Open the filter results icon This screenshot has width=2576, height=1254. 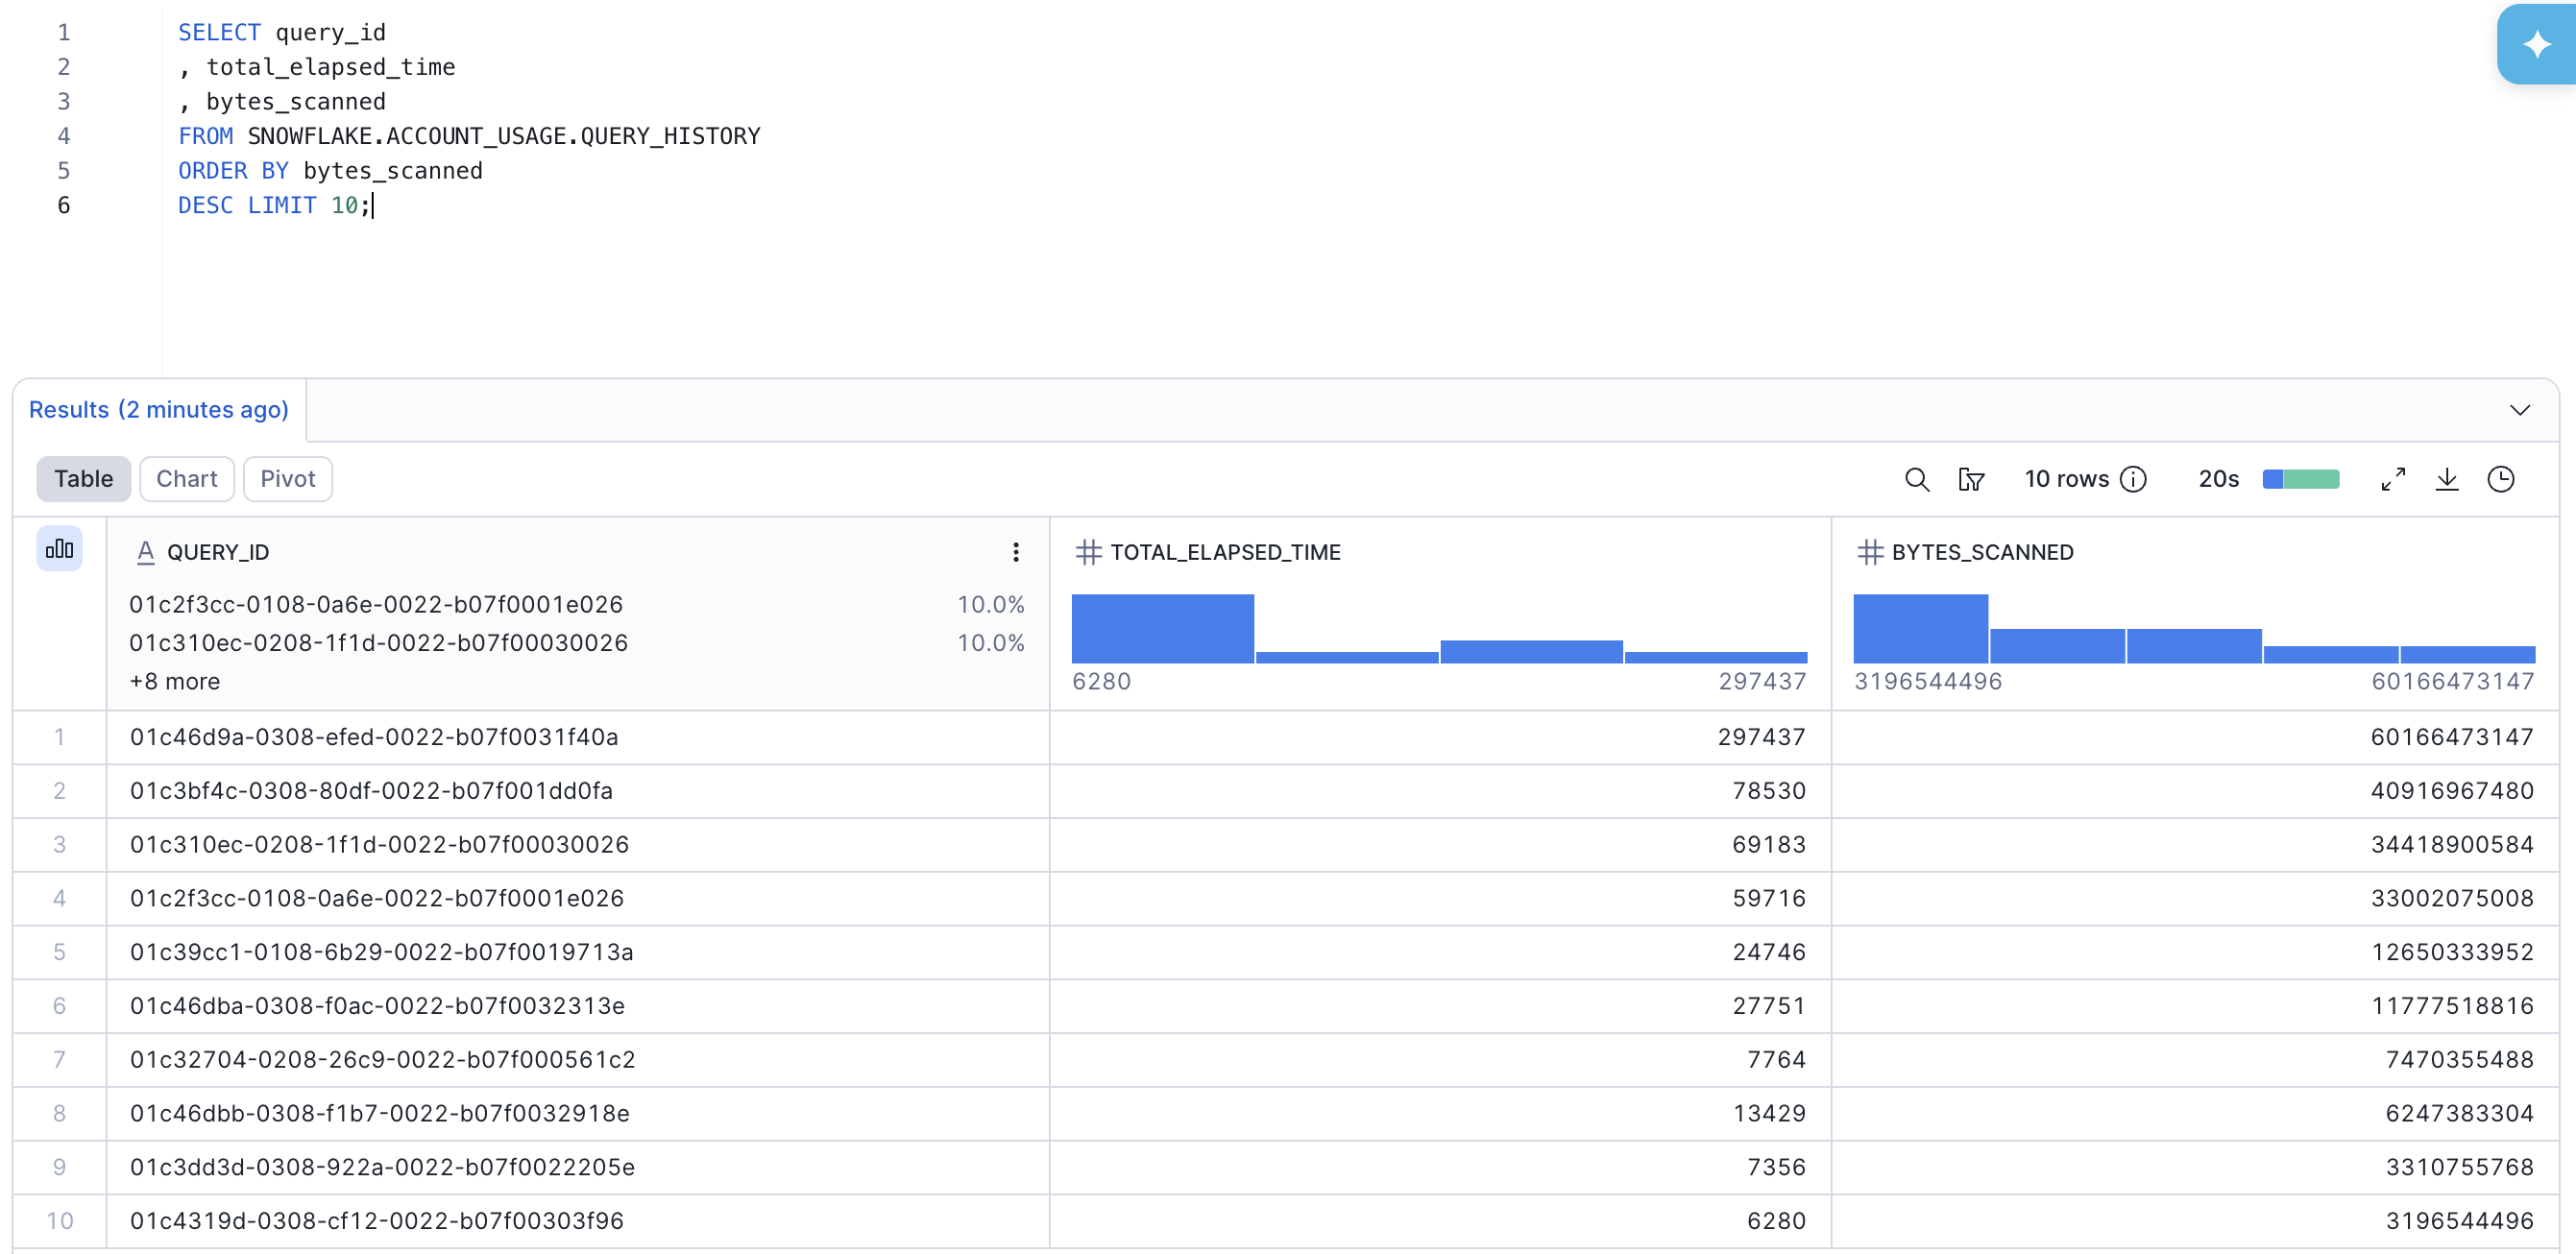pos(1970,479)
